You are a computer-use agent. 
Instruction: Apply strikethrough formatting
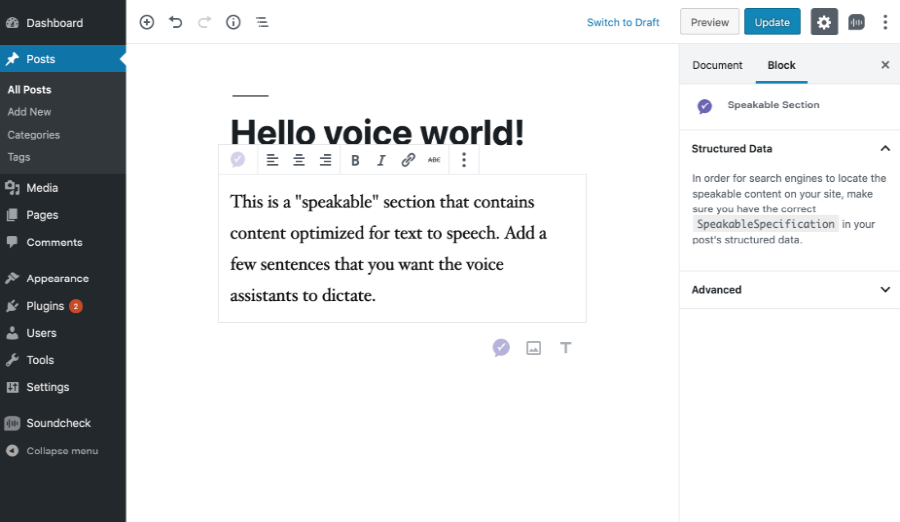coord(434,160)
